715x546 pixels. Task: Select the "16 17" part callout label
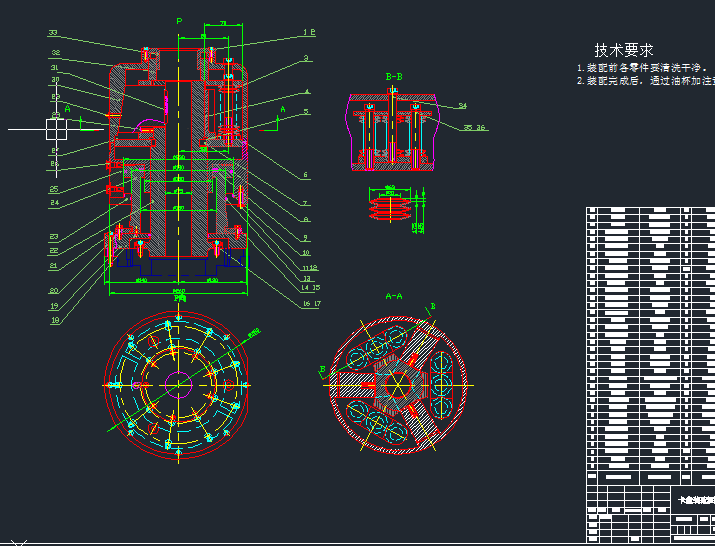(312, 303)
